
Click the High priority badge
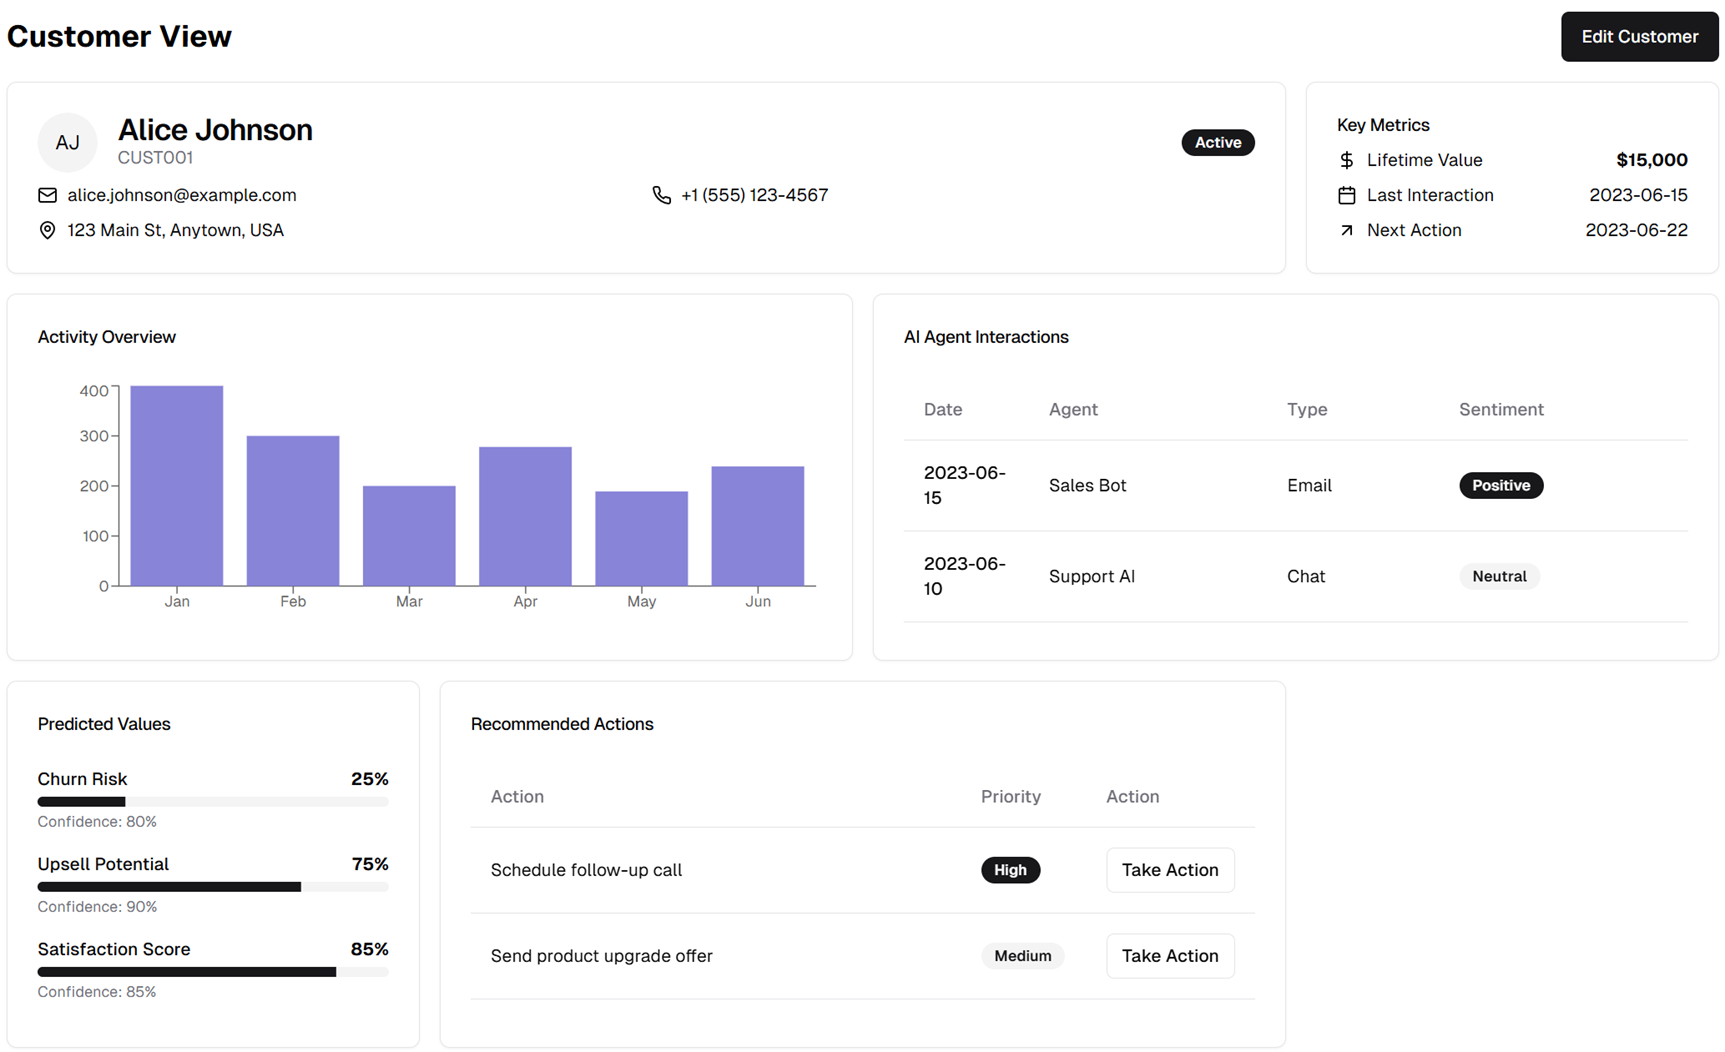click(x=1010, y=870)
